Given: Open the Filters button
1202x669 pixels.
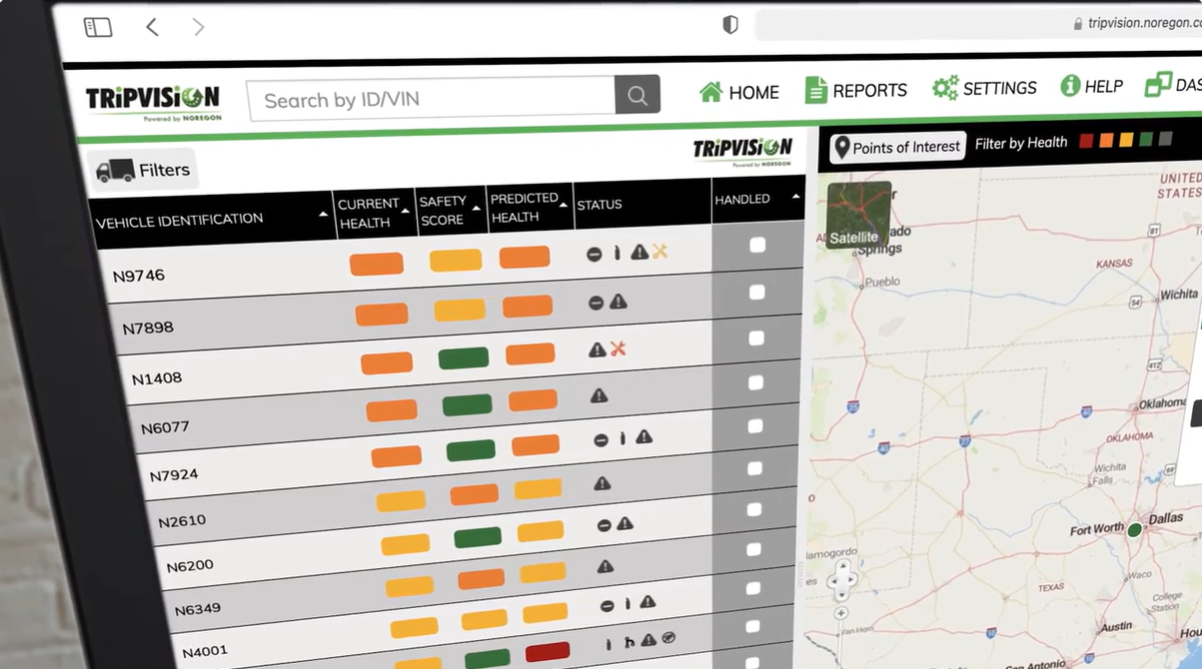Looking at the screenshot, I should coord(142,170).
